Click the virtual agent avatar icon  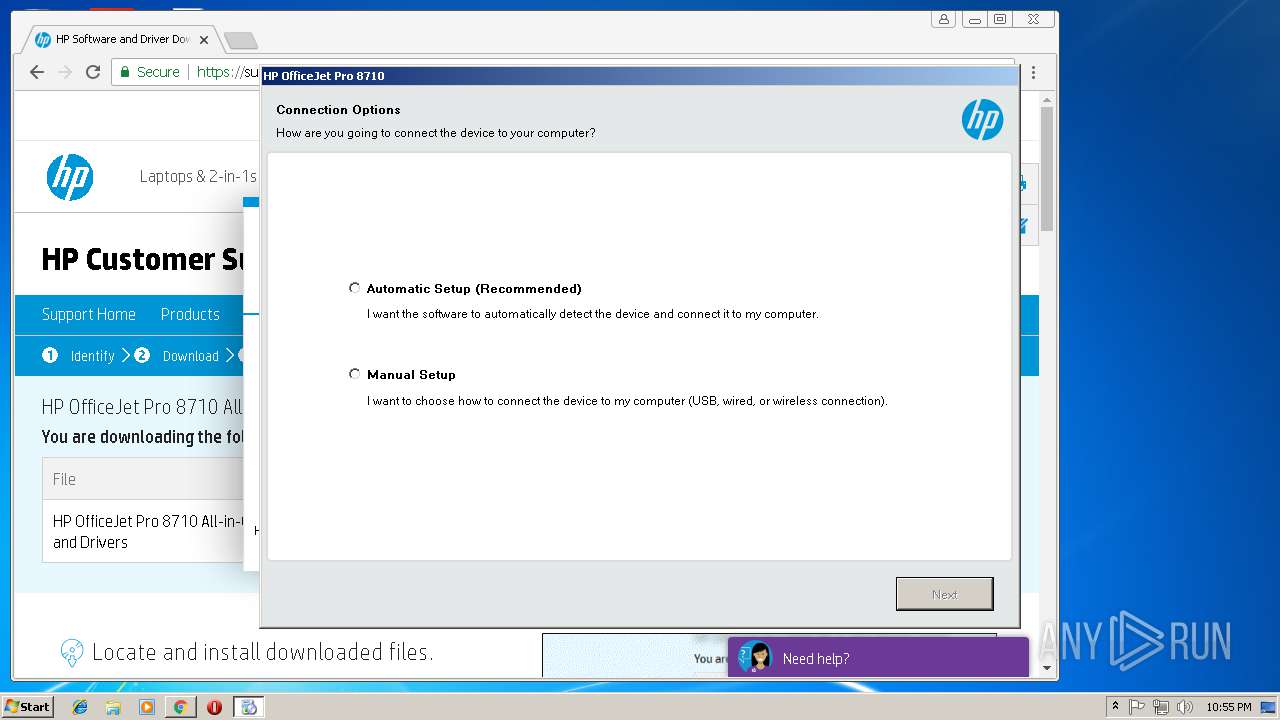756,657
